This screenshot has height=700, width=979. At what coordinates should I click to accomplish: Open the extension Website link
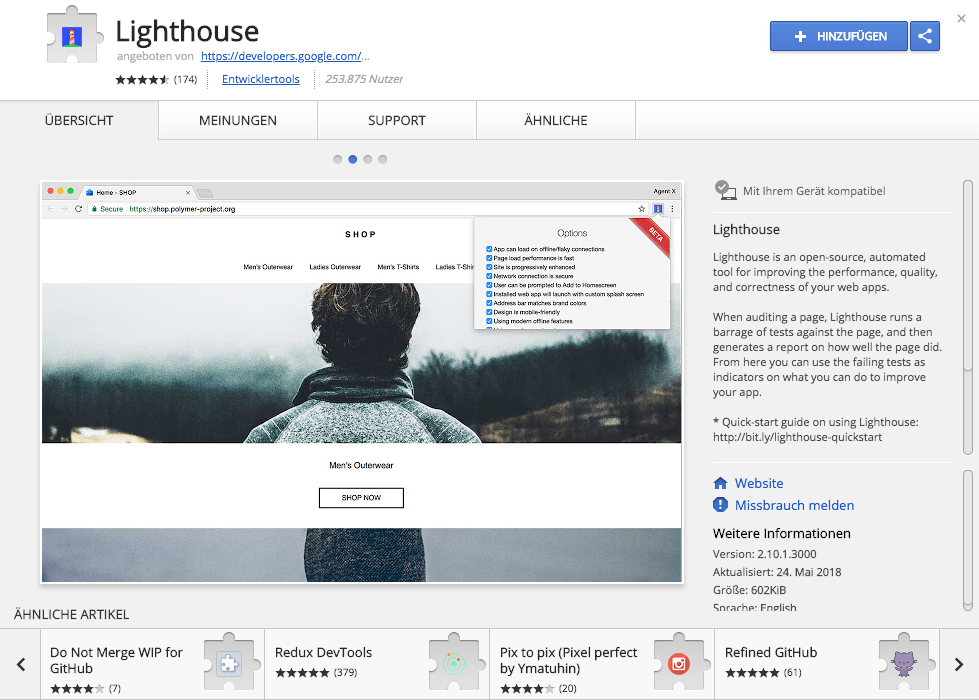pyautogui.click(x=759, y=483)
